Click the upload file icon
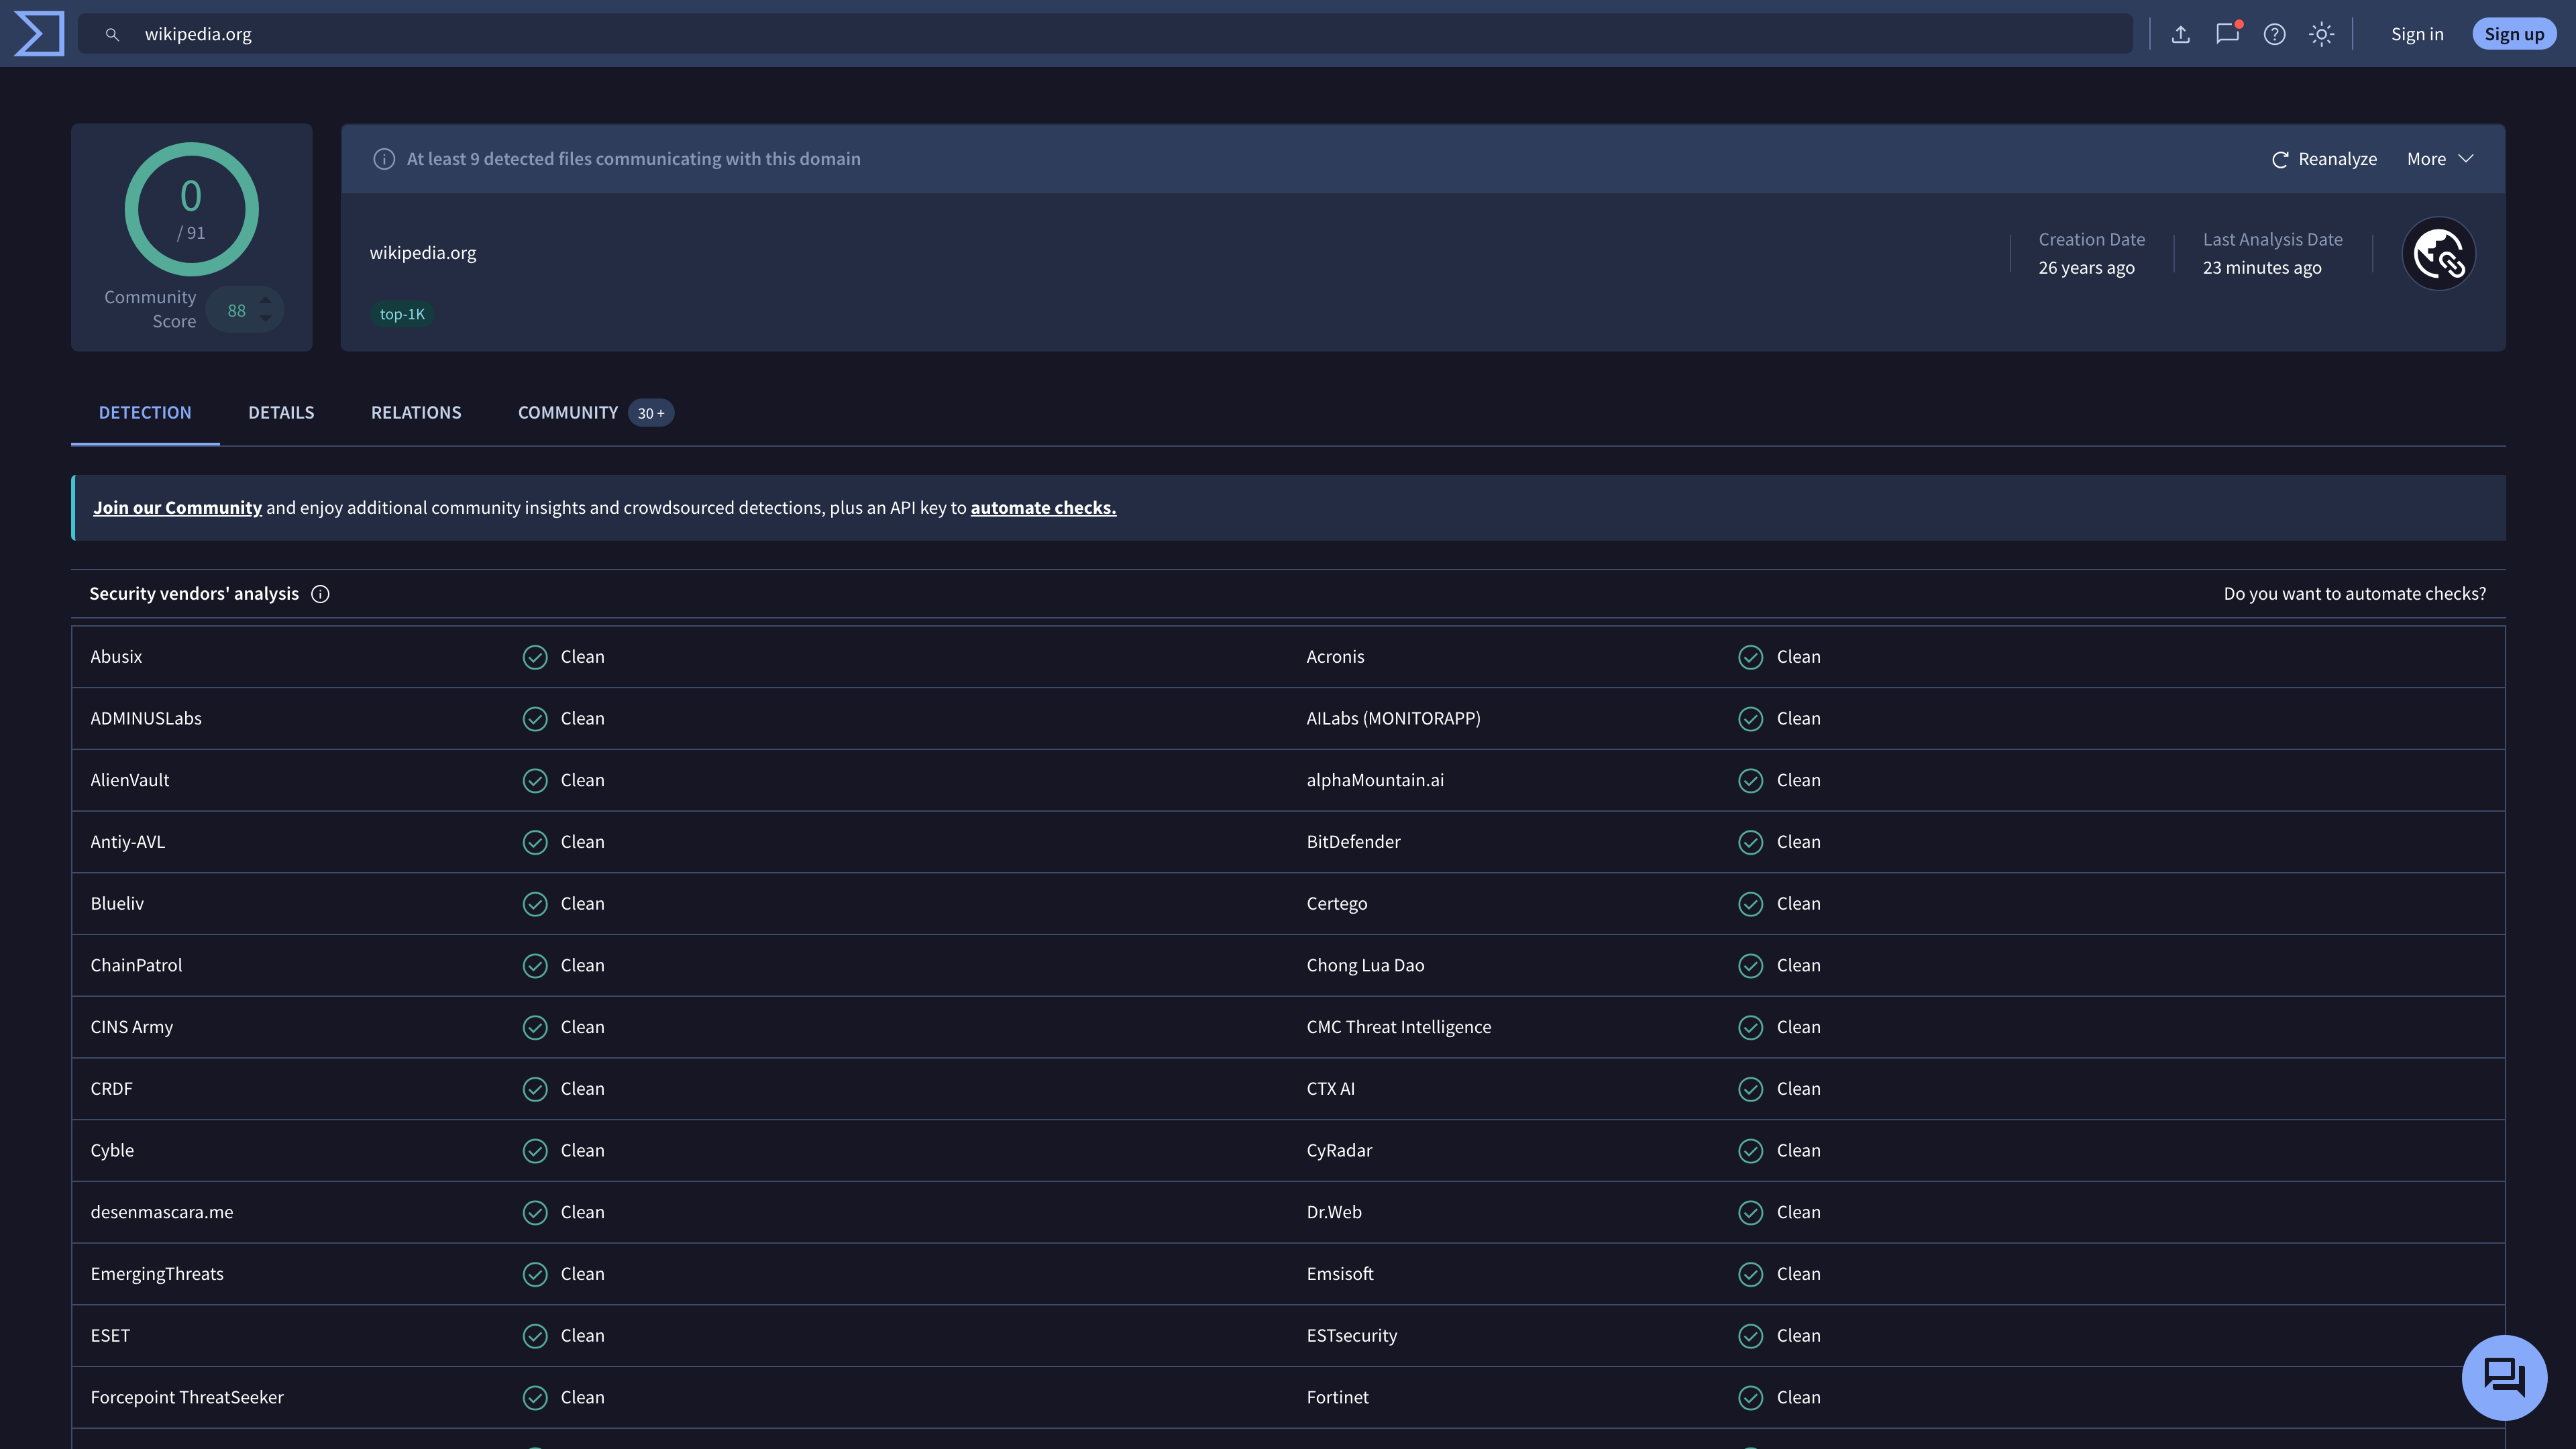 pos(2181,34)
